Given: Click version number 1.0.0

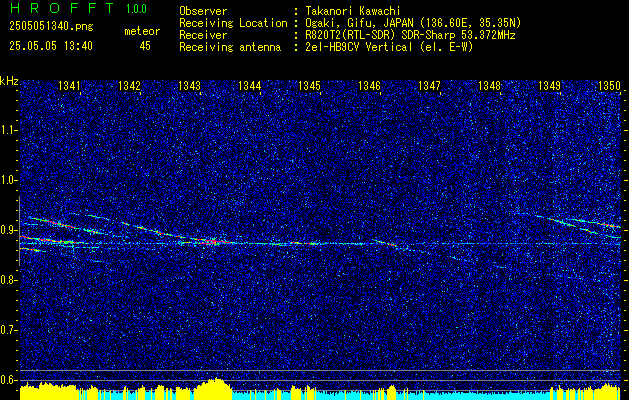Looking at the screenshot, I should pyautogui.click(x=136, y=8).
